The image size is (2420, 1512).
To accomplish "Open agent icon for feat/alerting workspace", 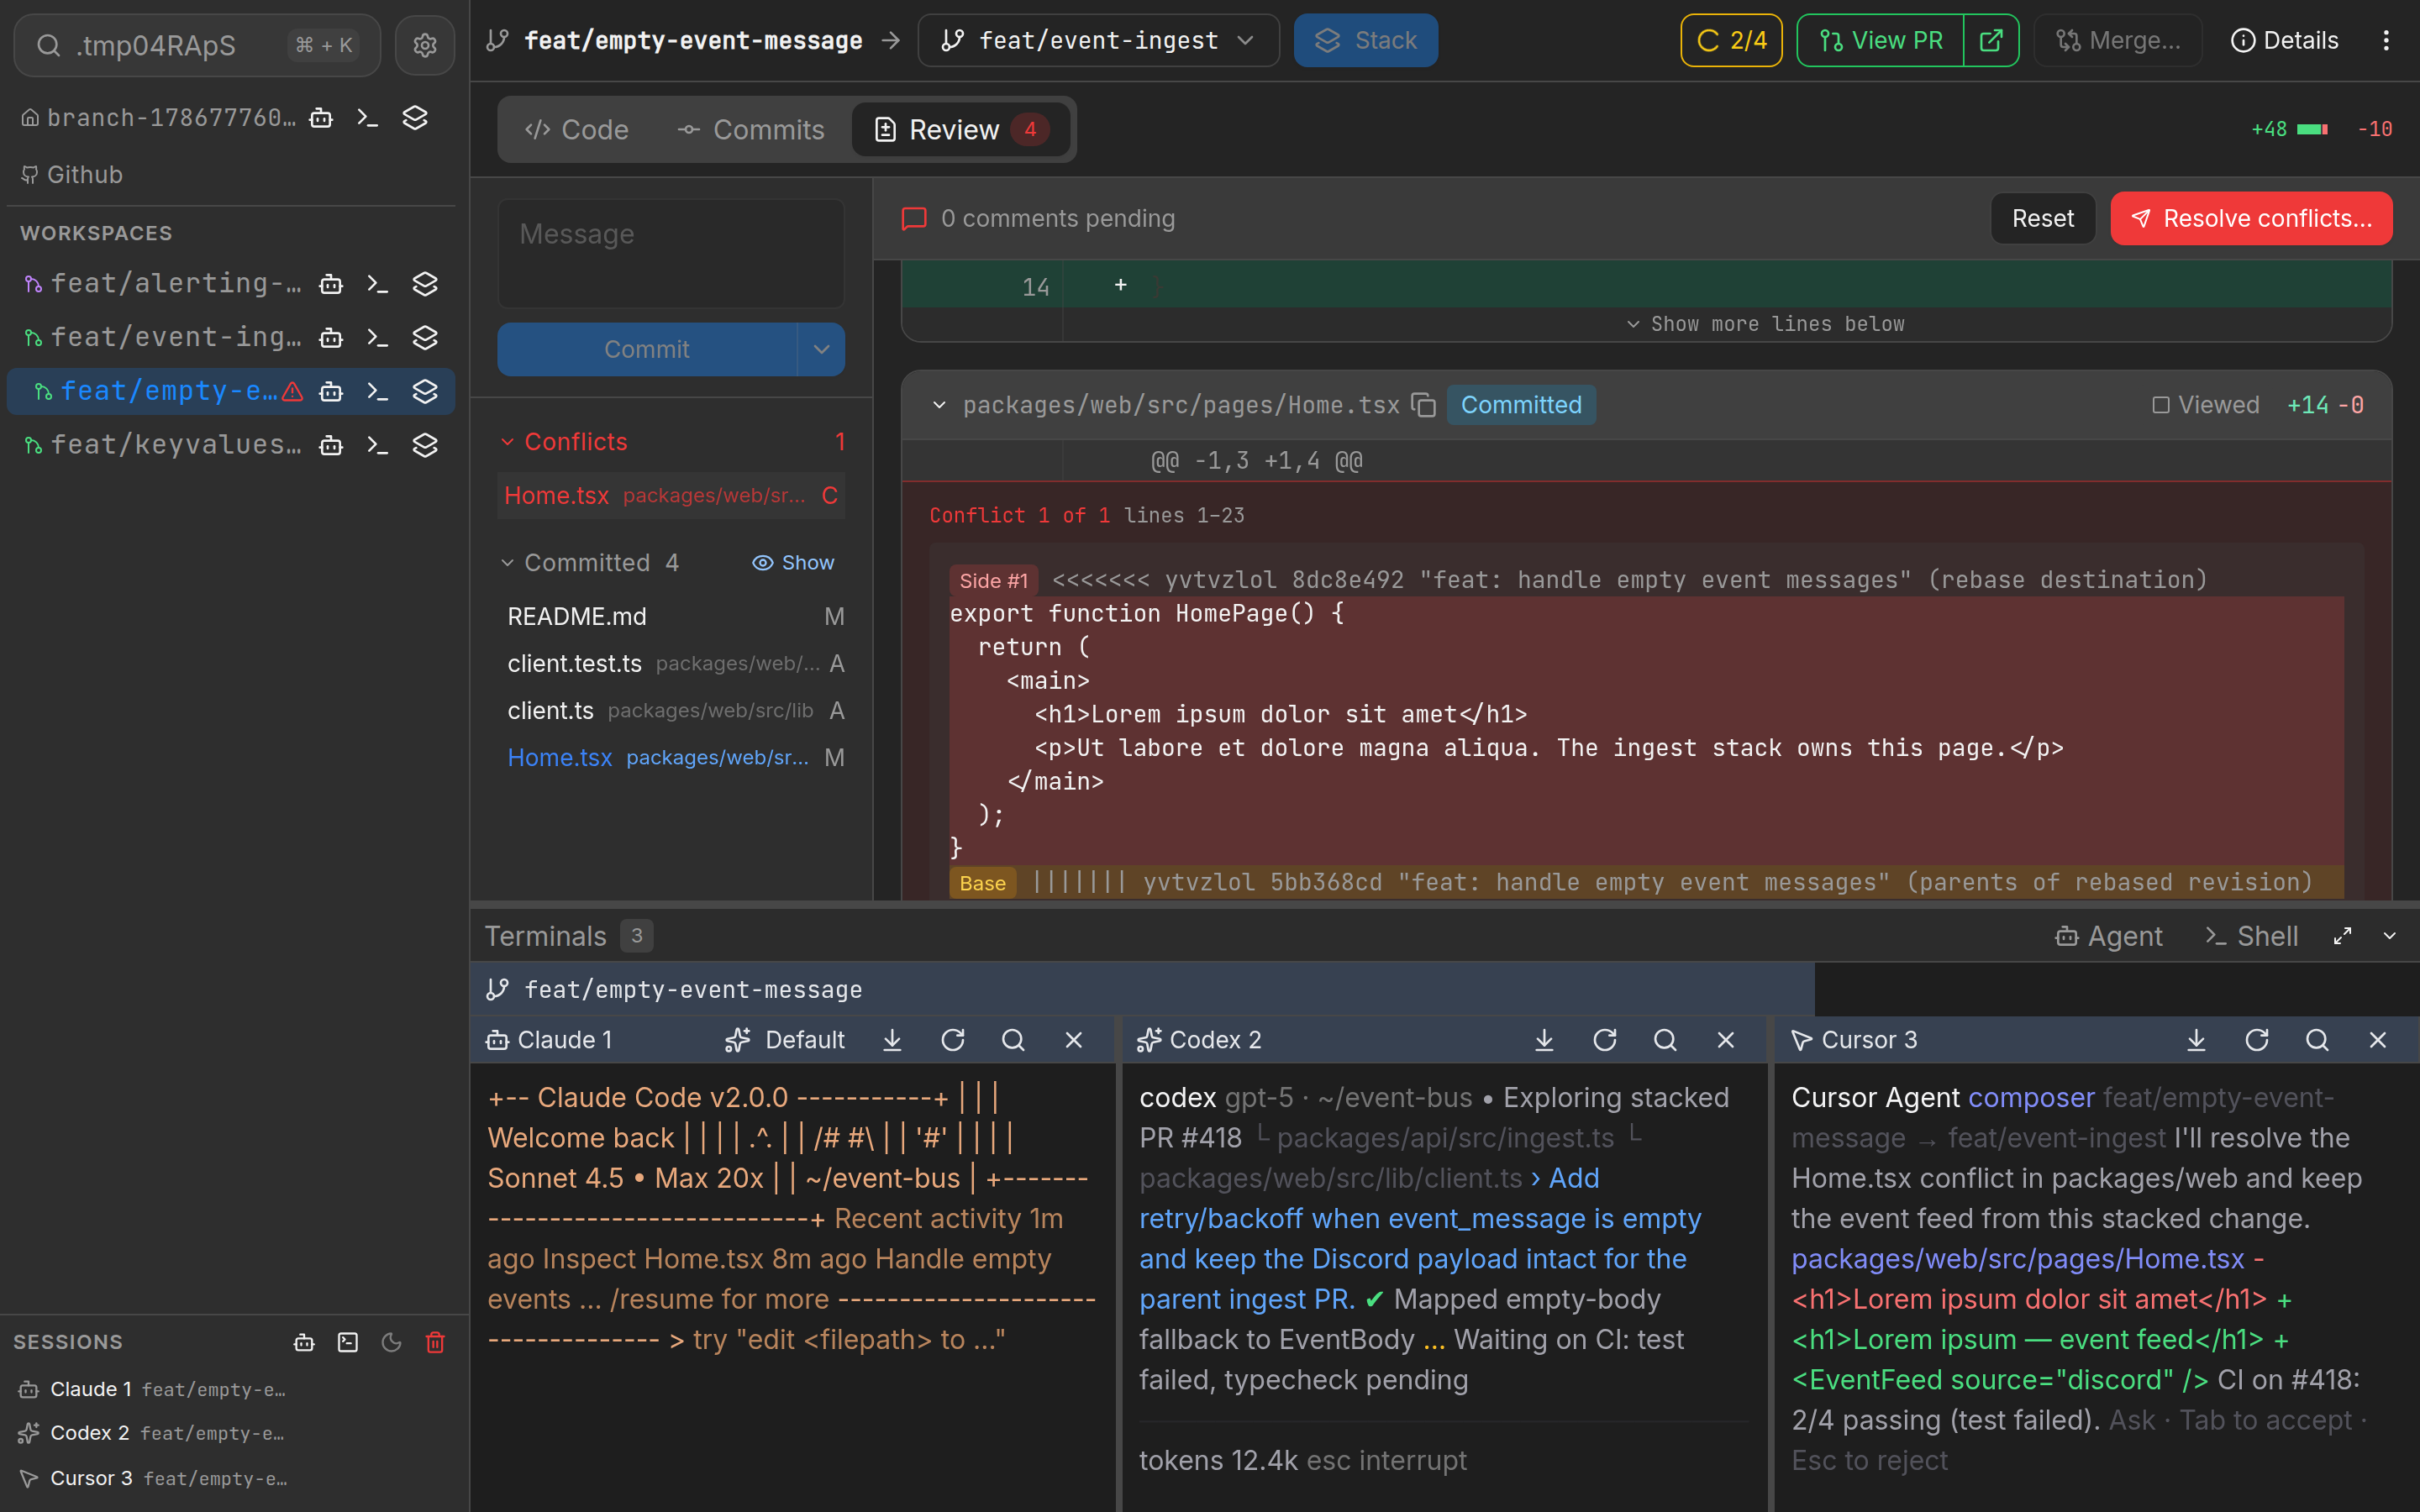I will point(331,284).
